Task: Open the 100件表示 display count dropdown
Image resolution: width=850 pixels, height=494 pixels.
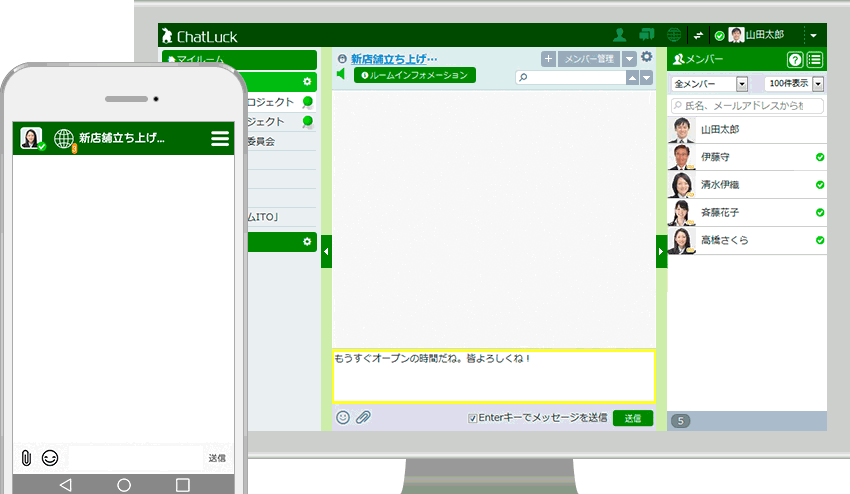Action: pos(795,84)
